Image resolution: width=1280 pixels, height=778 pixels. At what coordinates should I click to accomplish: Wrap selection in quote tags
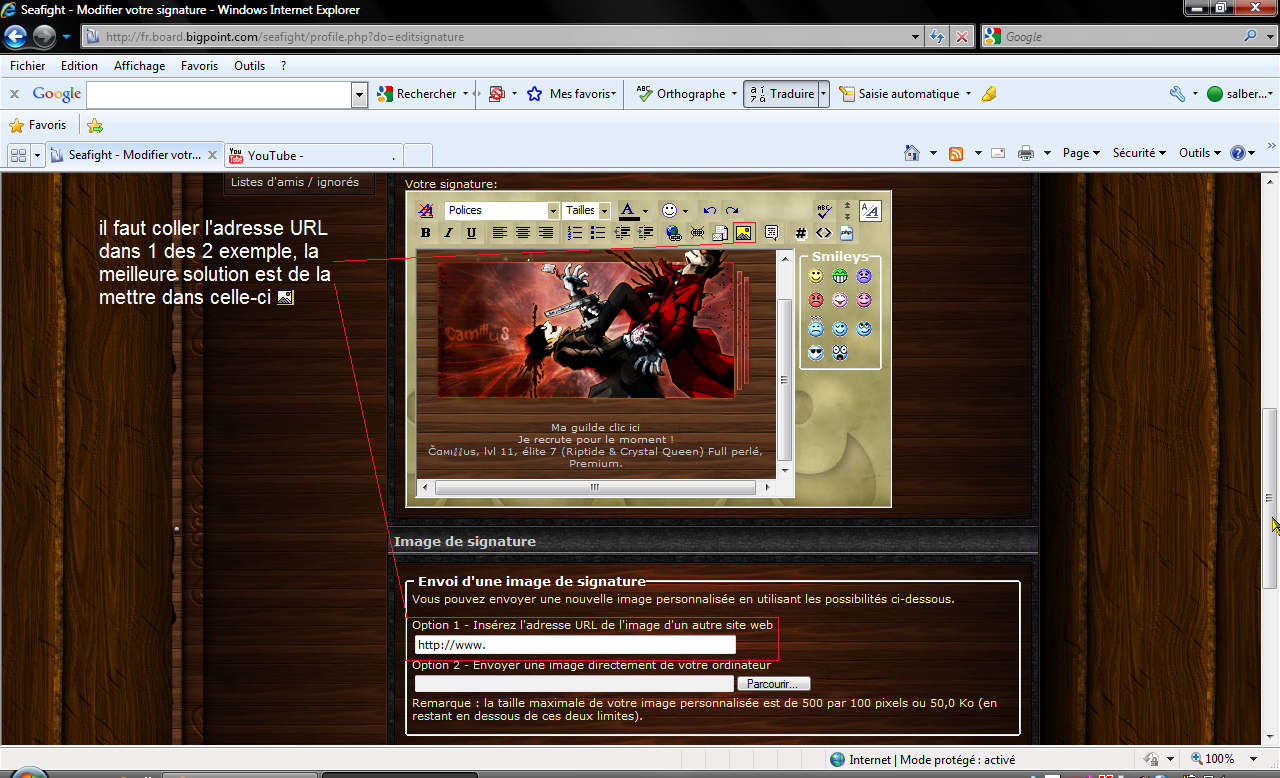point(771,233)
